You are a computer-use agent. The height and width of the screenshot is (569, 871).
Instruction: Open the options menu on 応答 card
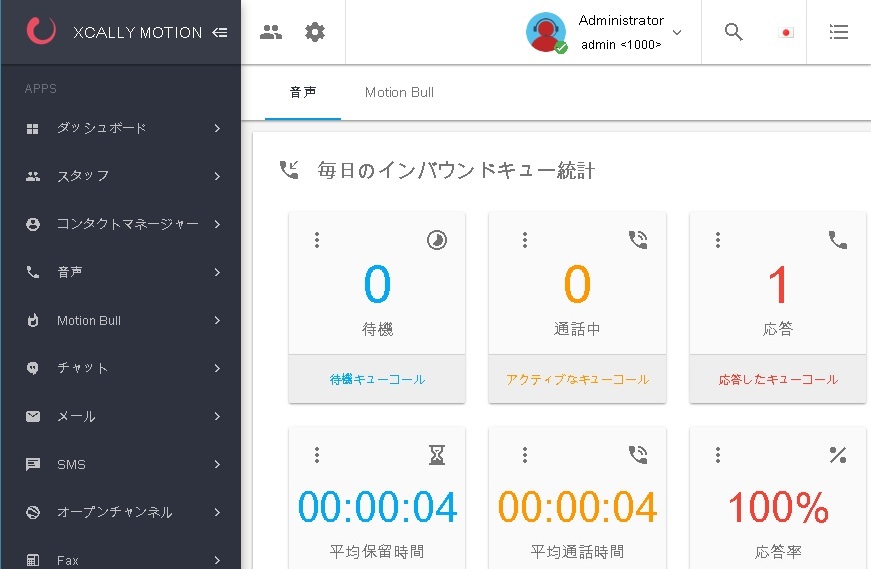tap(718, 240)
